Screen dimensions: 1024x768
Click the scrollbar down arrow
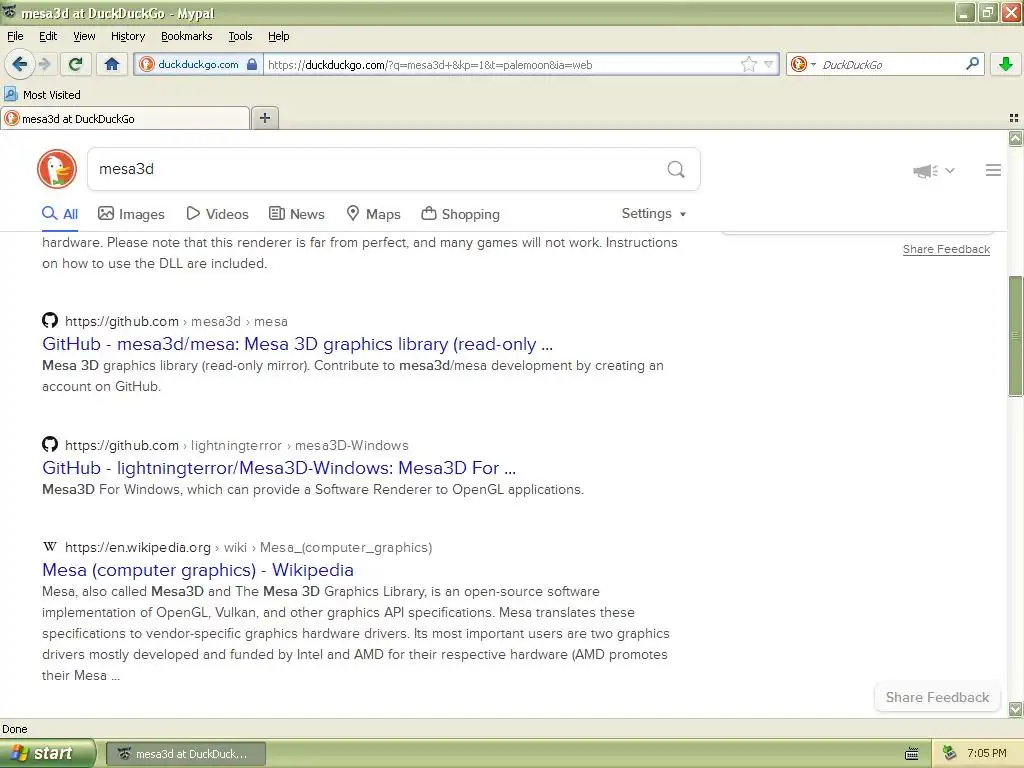click(x=1015, y=709)
